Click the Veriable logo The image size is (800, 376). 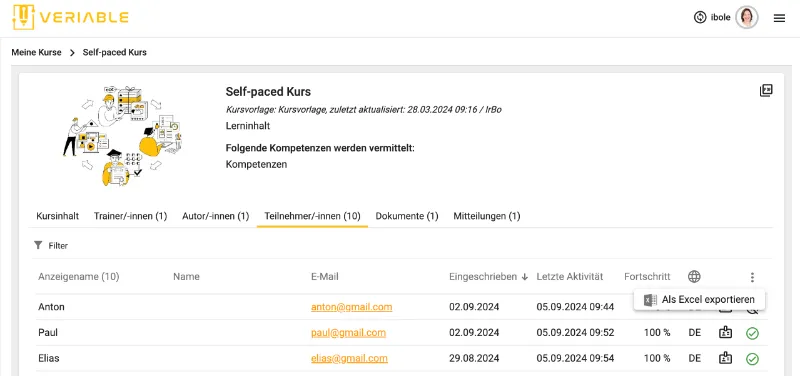click(x=70, y=17)
